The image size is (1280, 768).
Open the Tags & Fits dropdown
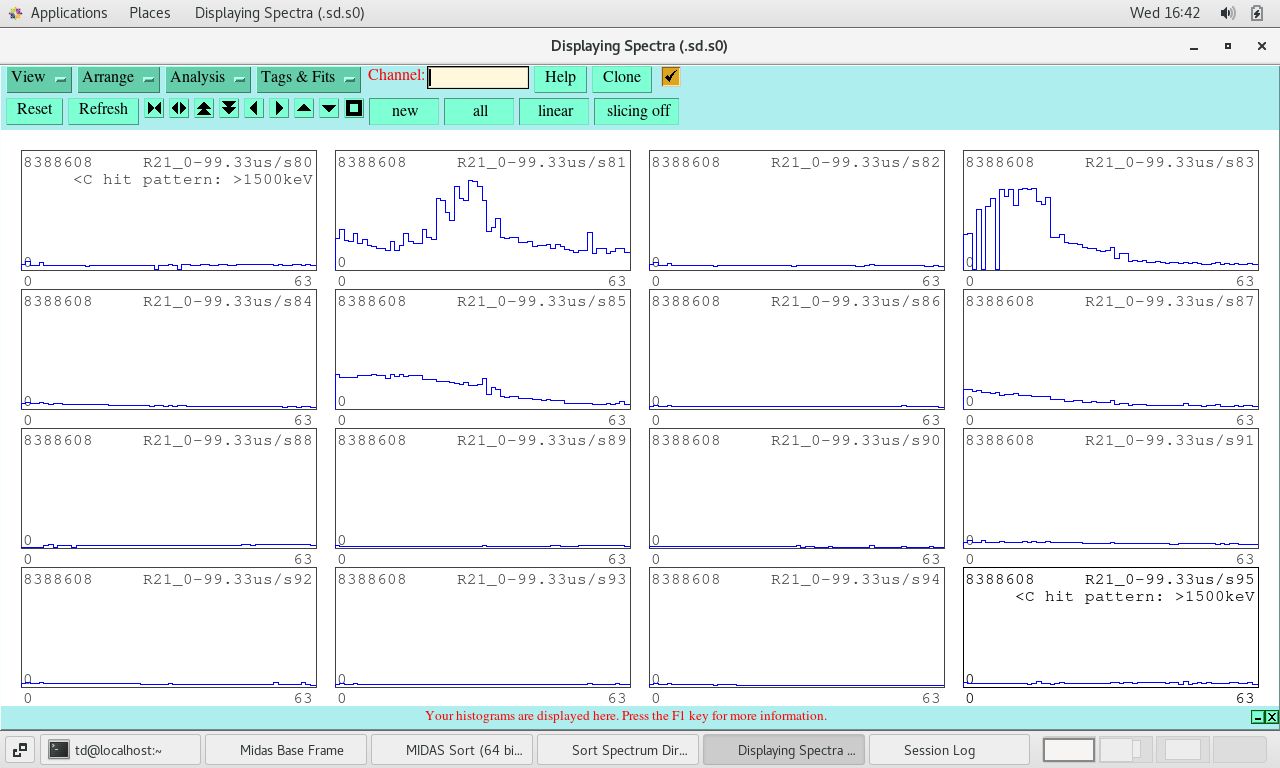[x=308, y=78]
